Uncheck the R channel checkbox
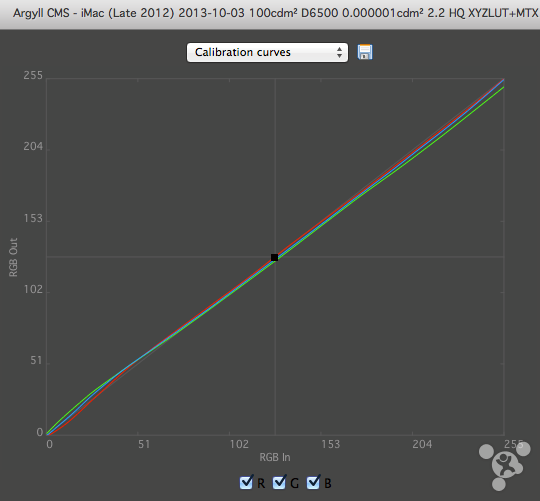The height and width of the screenshot is (501, 540). [246, 482]
